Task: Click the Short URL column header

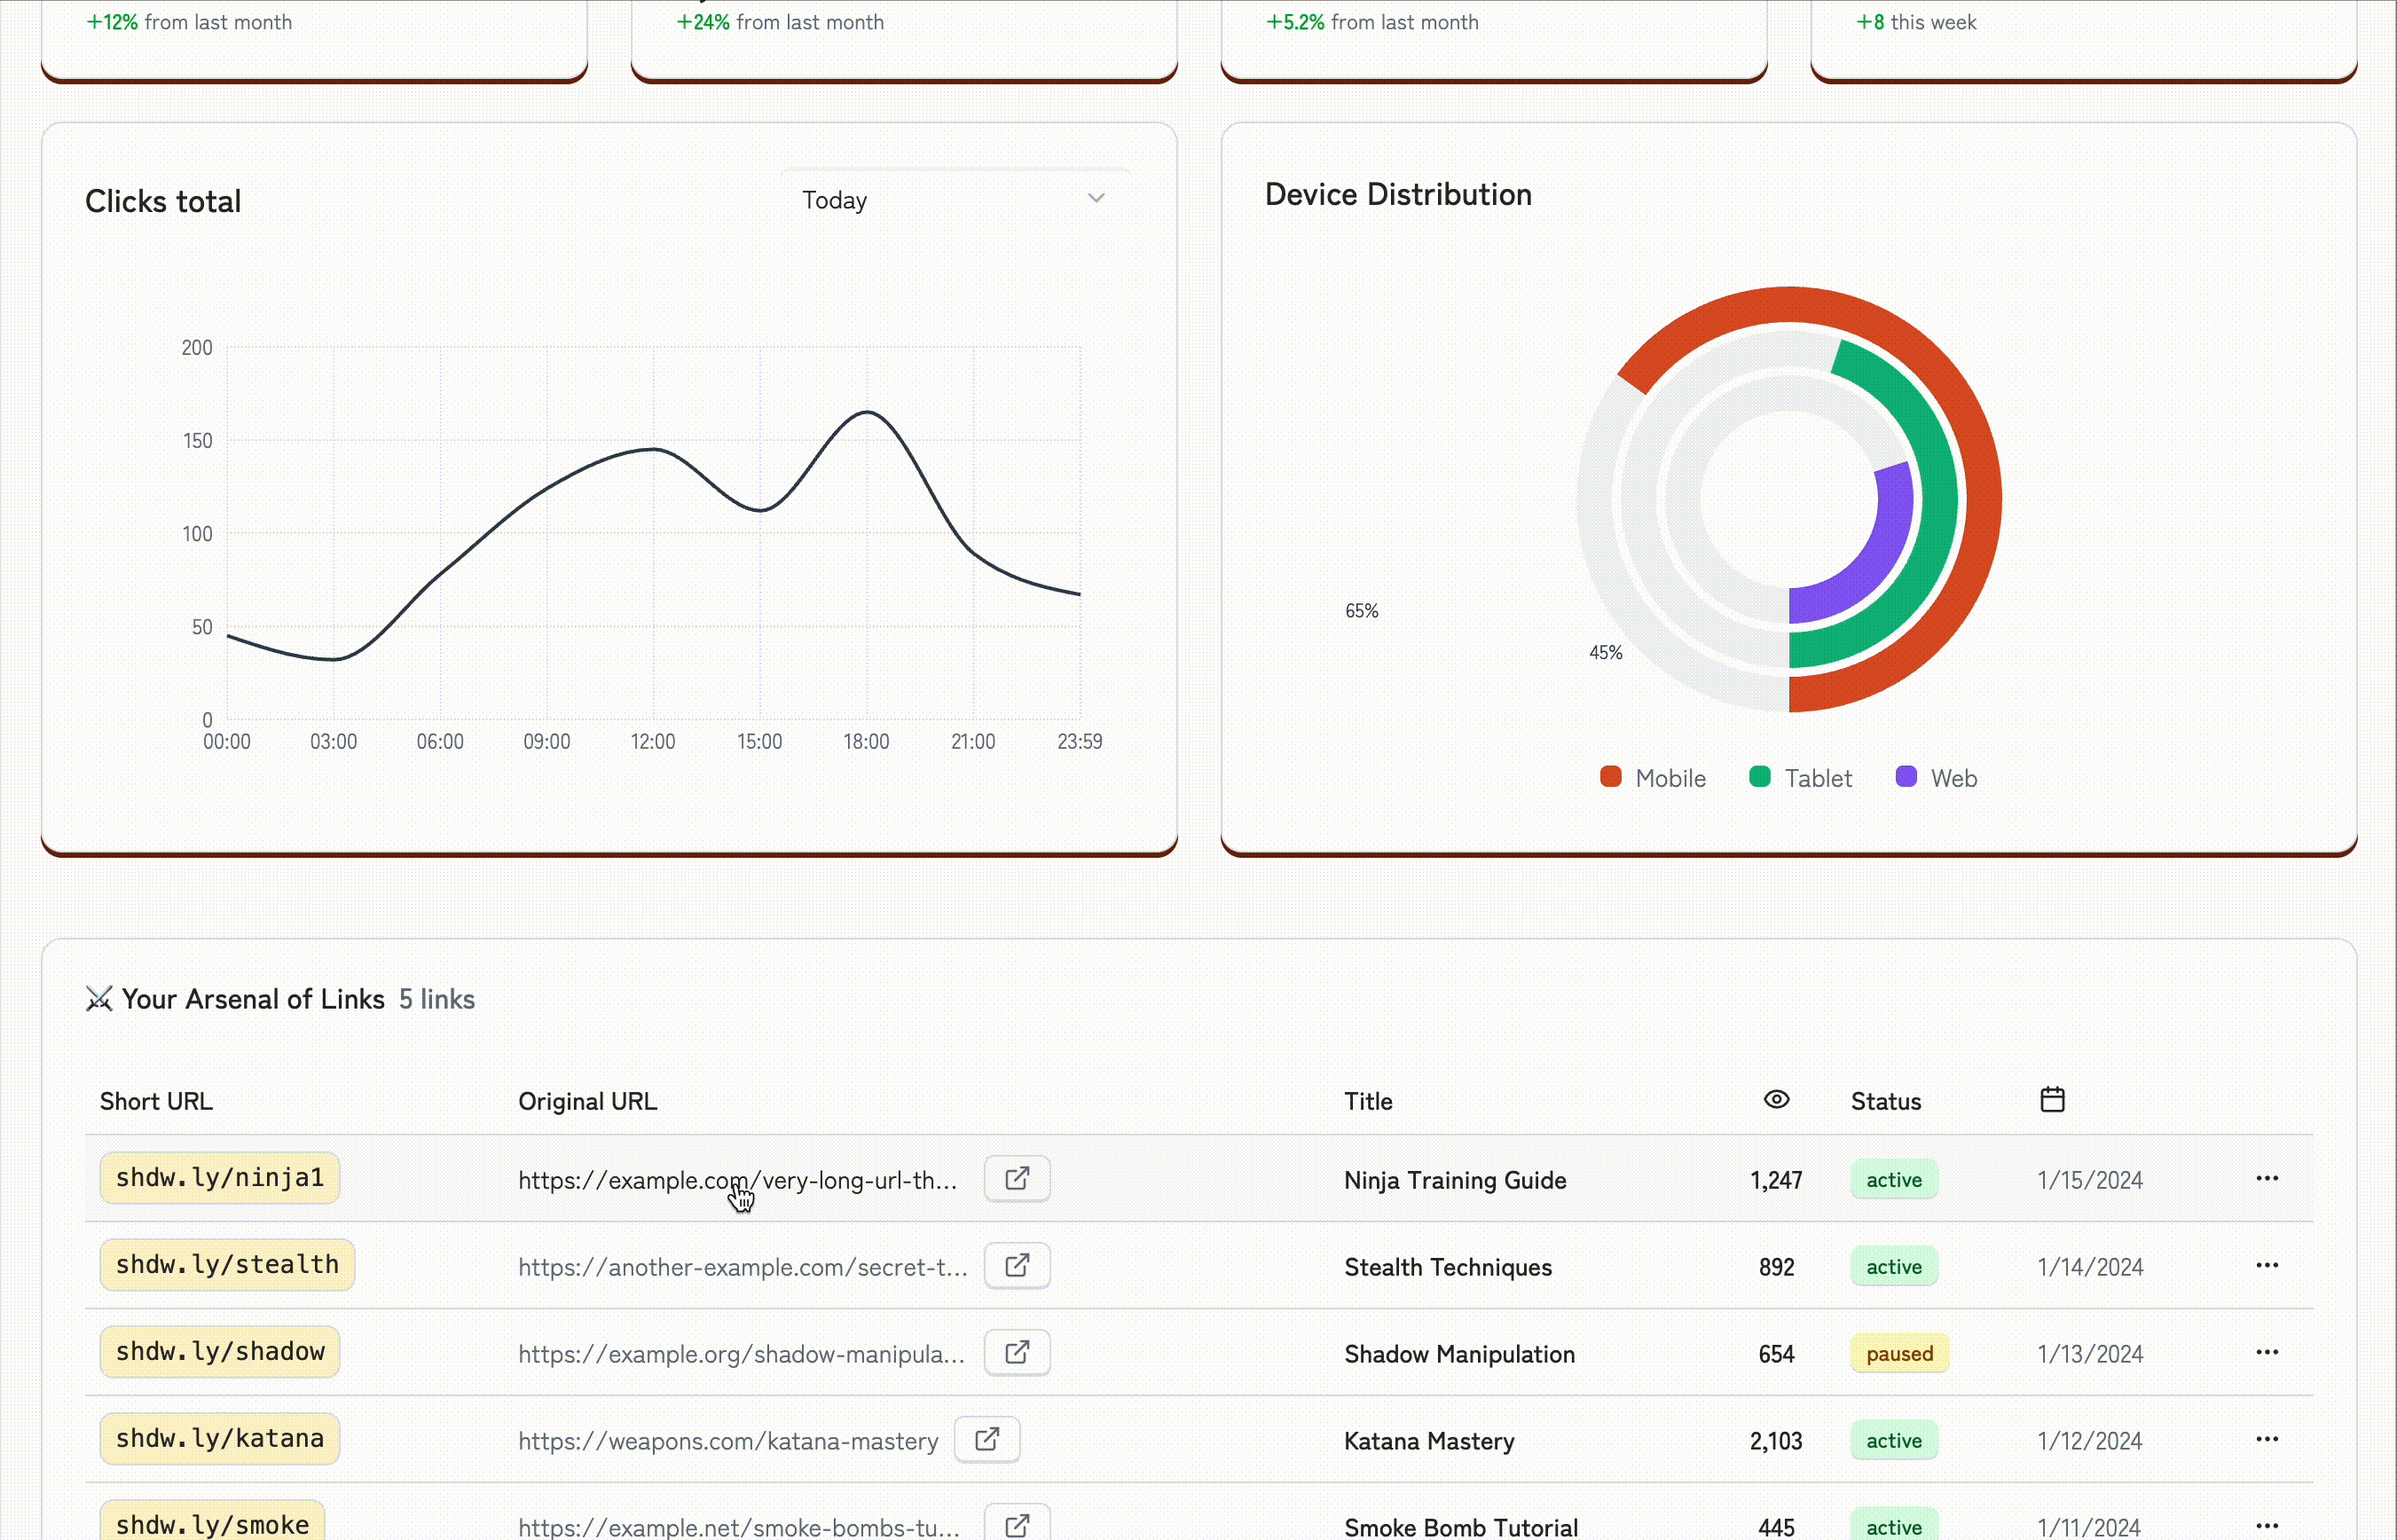Action: pos(156,1101)
